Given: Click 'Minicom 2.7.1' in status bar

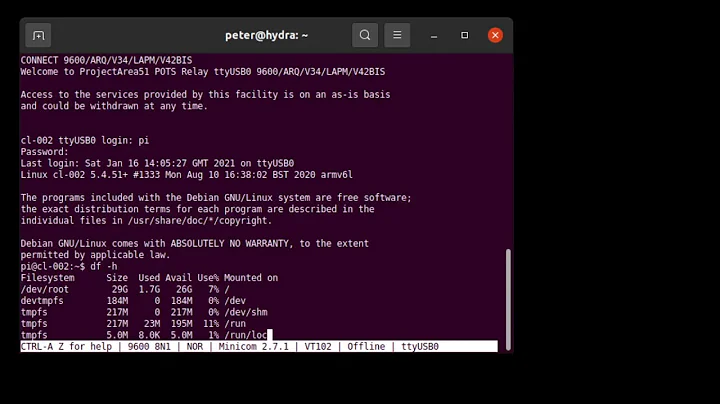Looking at the screenshot, I should (x=253, y=347).
